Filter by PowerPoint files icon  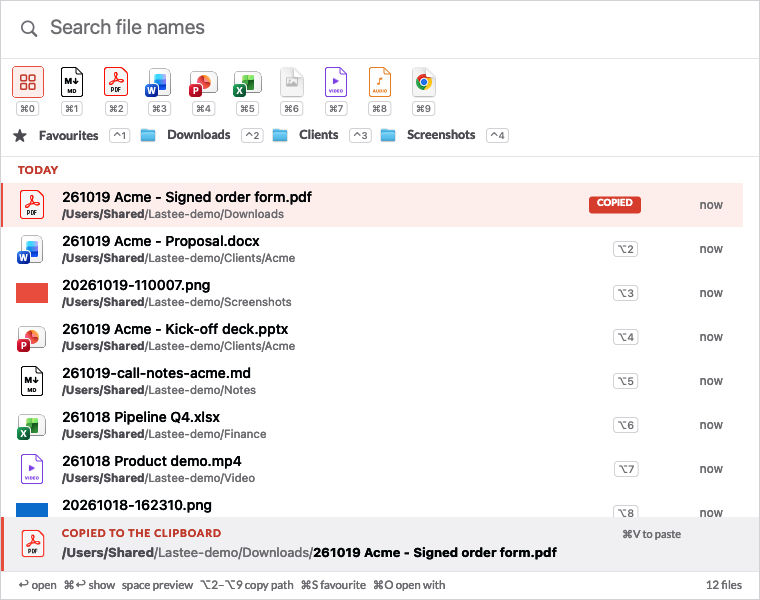click(204, 84)
